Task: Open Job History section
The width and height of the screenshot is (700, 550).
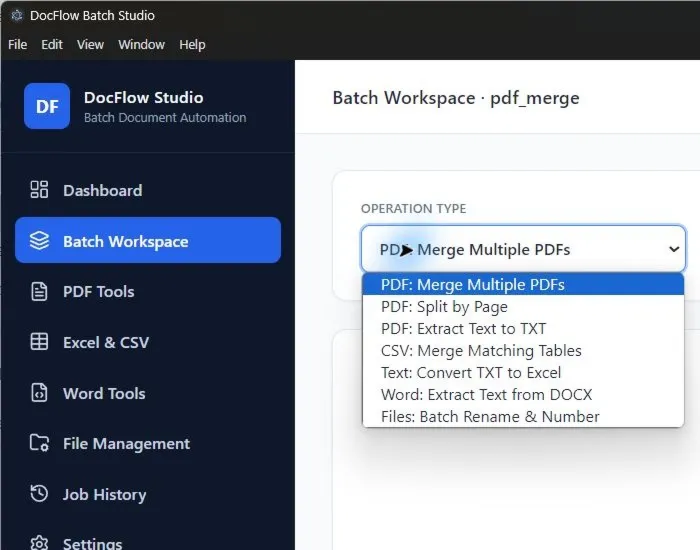Action: (148, 494)
